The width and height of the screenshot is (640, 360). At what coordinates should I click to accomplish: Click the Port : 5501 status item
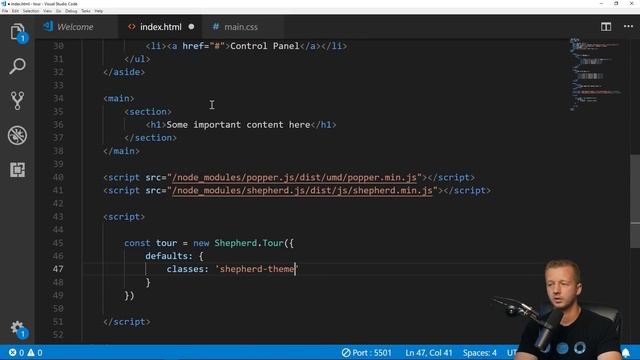367,353
